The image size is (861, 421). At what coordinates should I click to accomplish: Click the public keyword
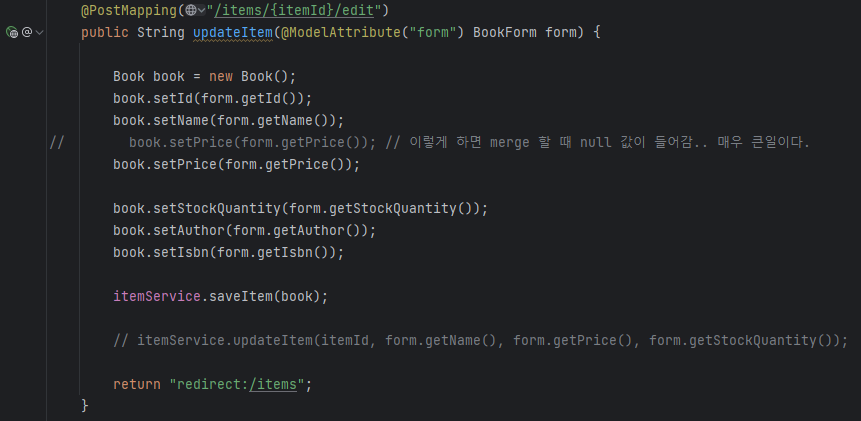pos(105,32)
